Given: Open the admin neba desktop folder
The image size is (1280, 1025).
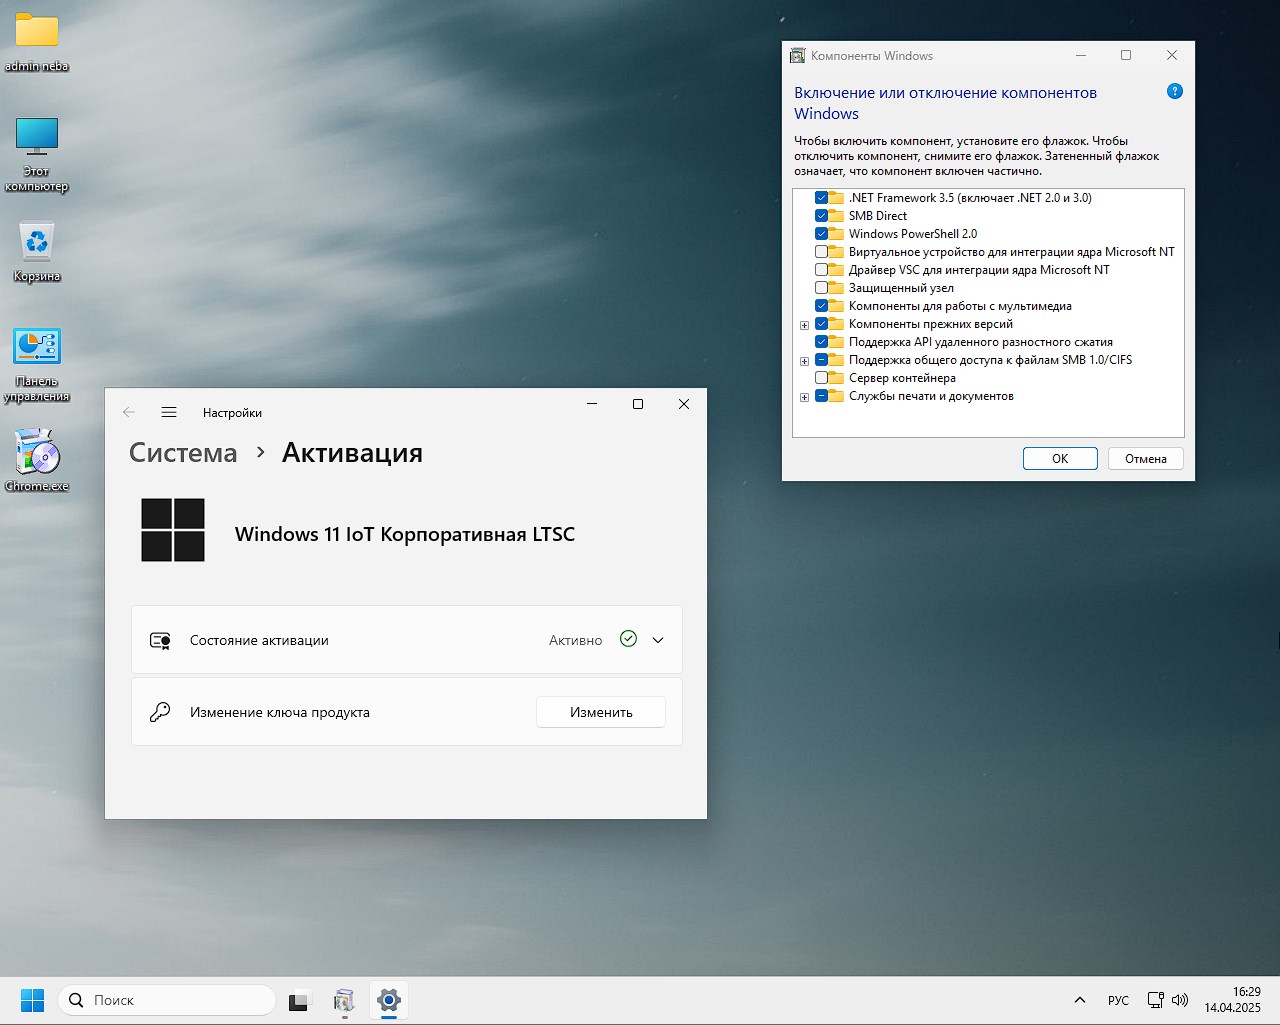Looking at the screenshot, I should 37,32.
